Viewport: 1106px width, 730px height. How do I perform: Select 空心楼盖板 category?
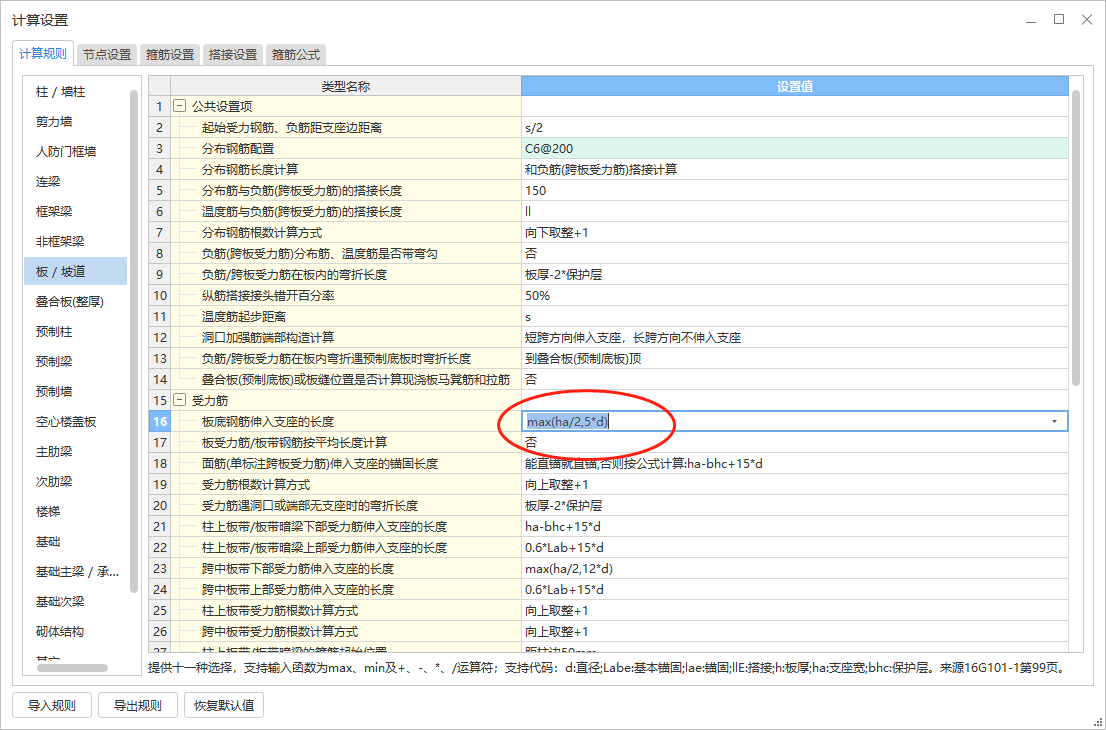[x=75, y=422]
